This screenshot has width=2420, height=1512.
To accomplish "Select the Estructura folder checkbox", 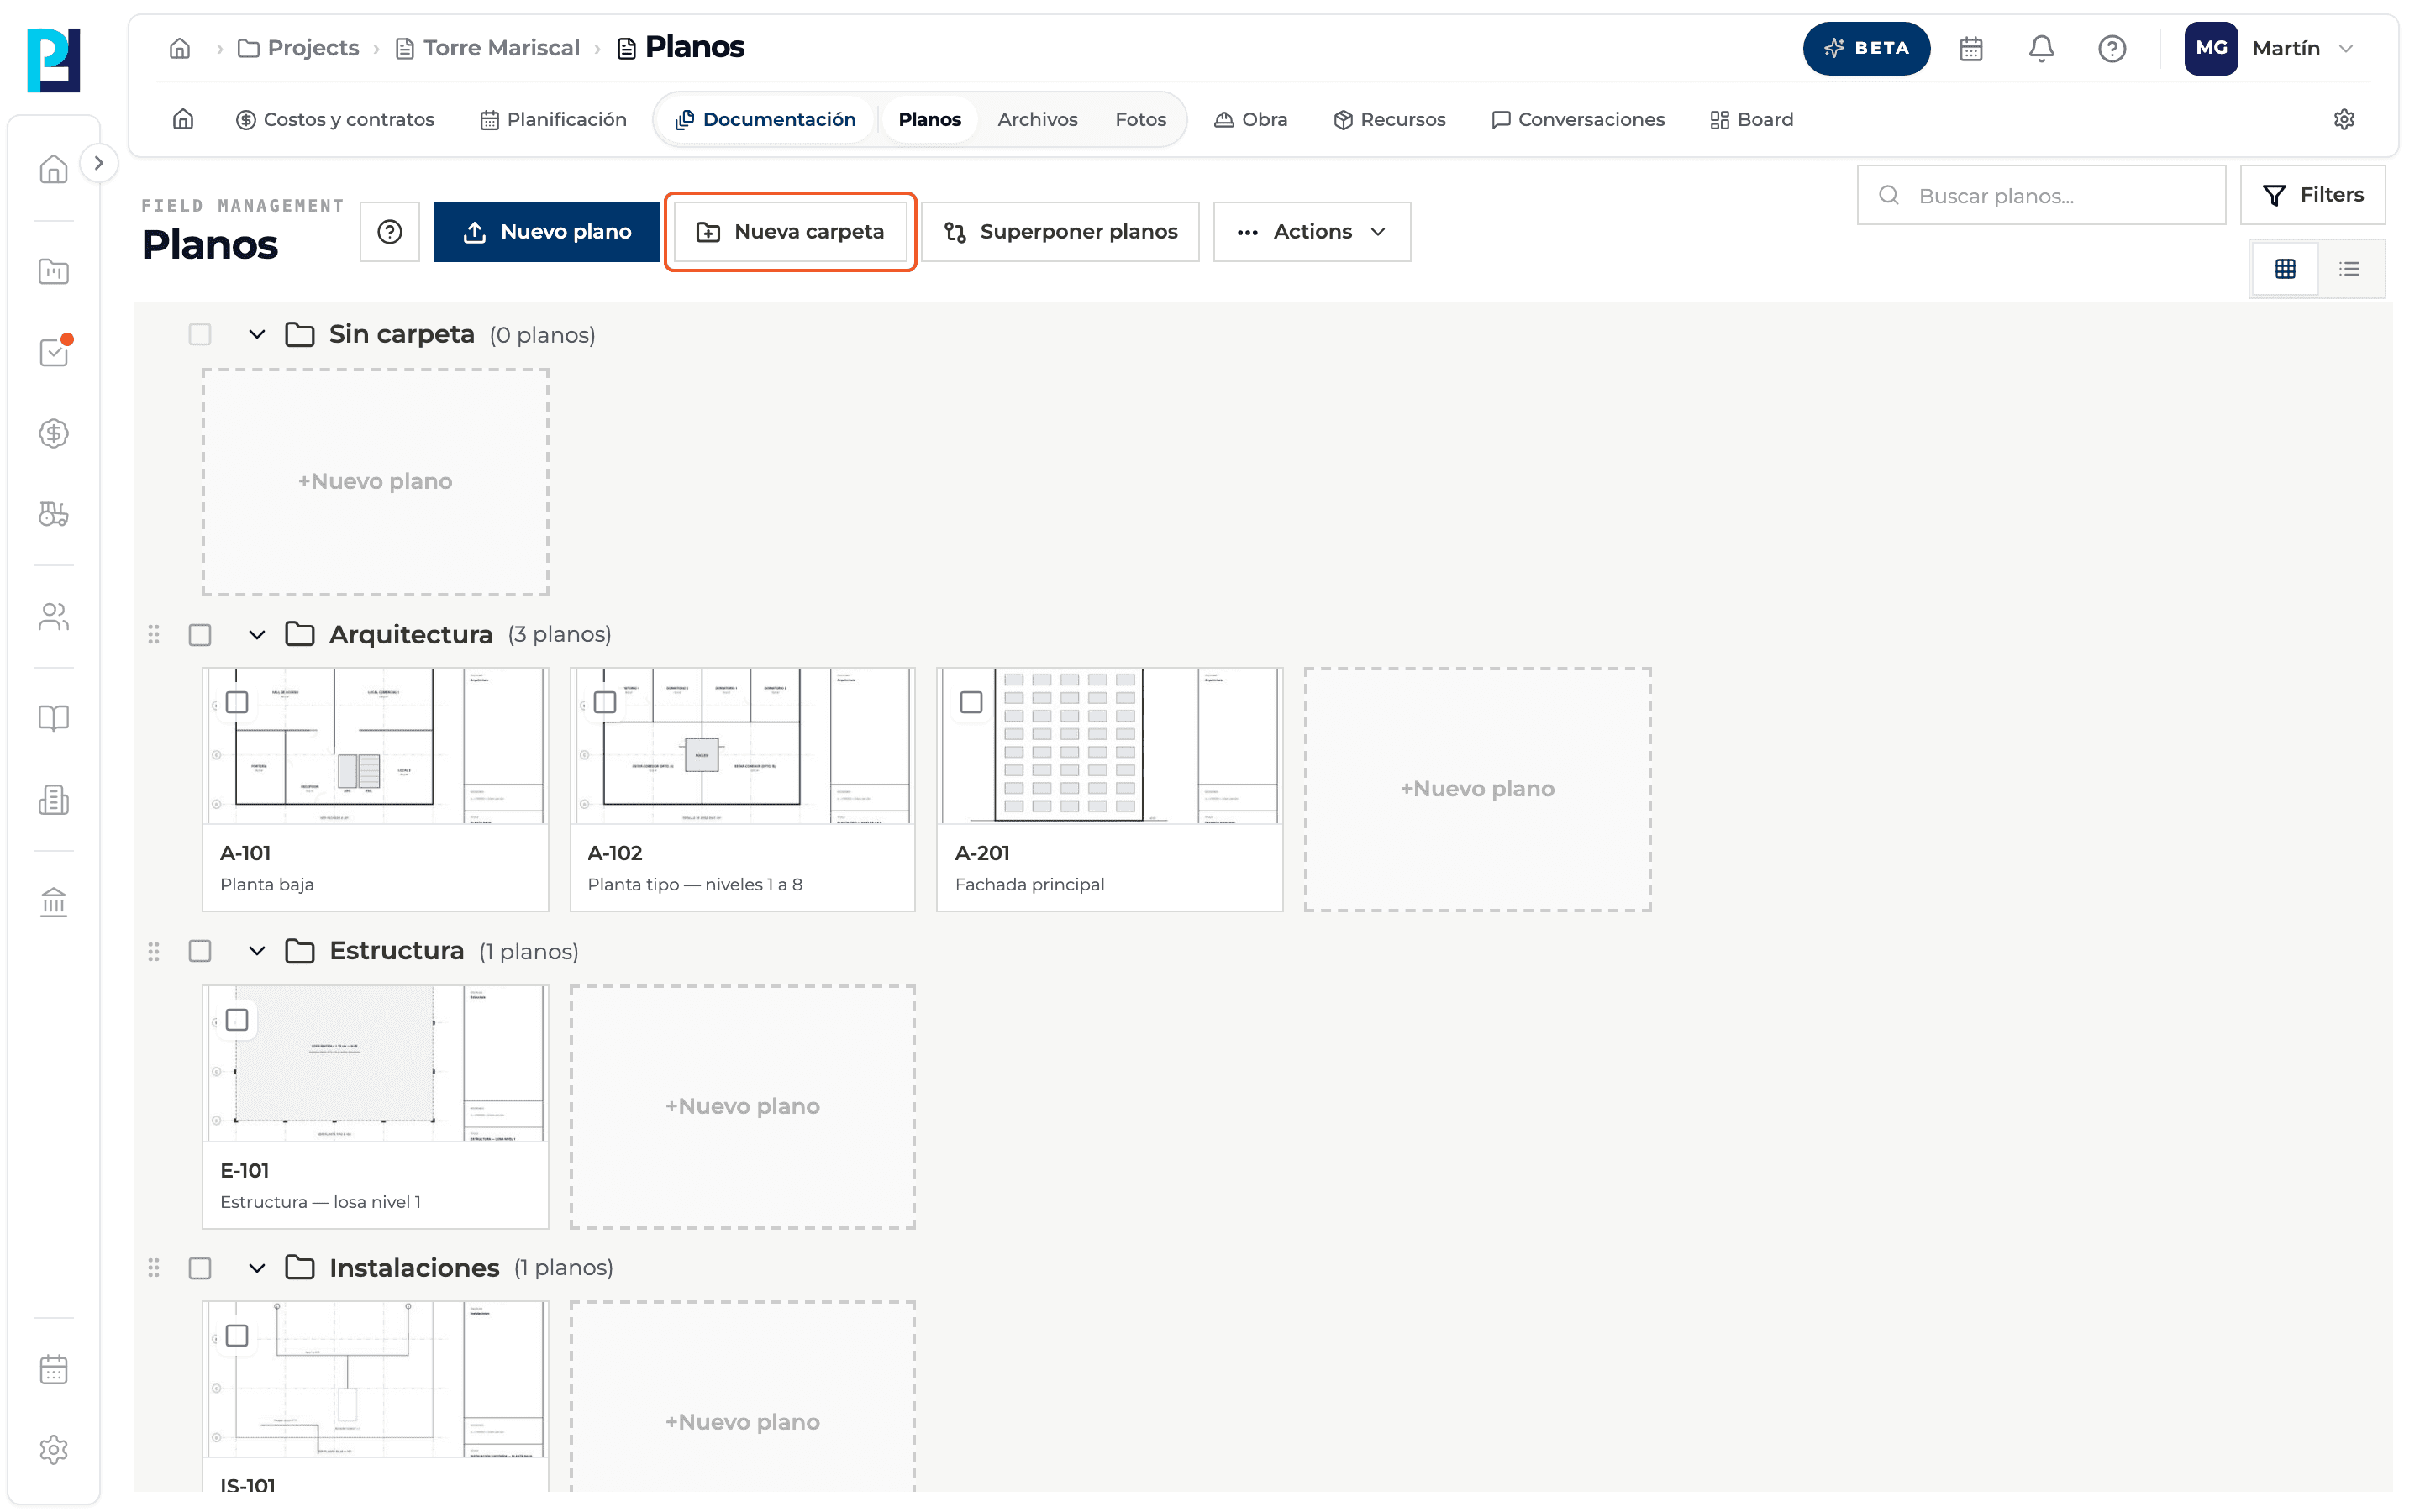I will [x=200, y=951].
